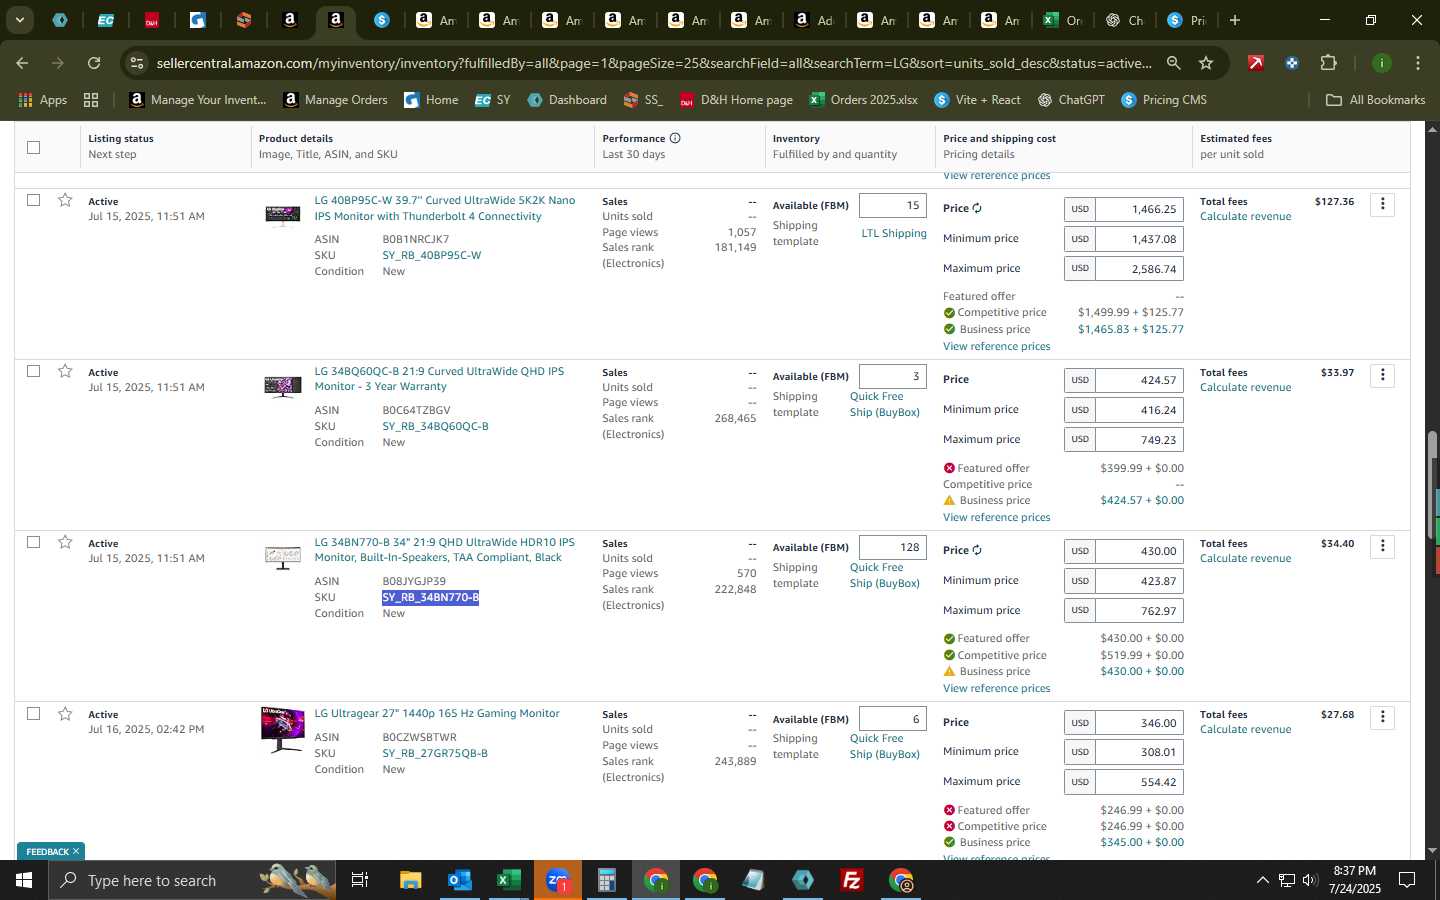Viewport: 1440px width, 900px height.
Task: Calculate revenue for the LG 34BN770-B listing
Action: coord(1245,558)
